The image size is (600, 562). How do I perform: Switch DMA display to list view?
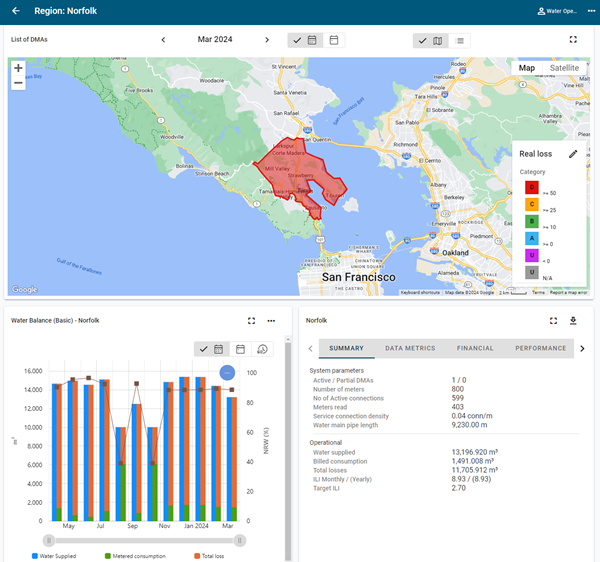click(x=460, y=41)
